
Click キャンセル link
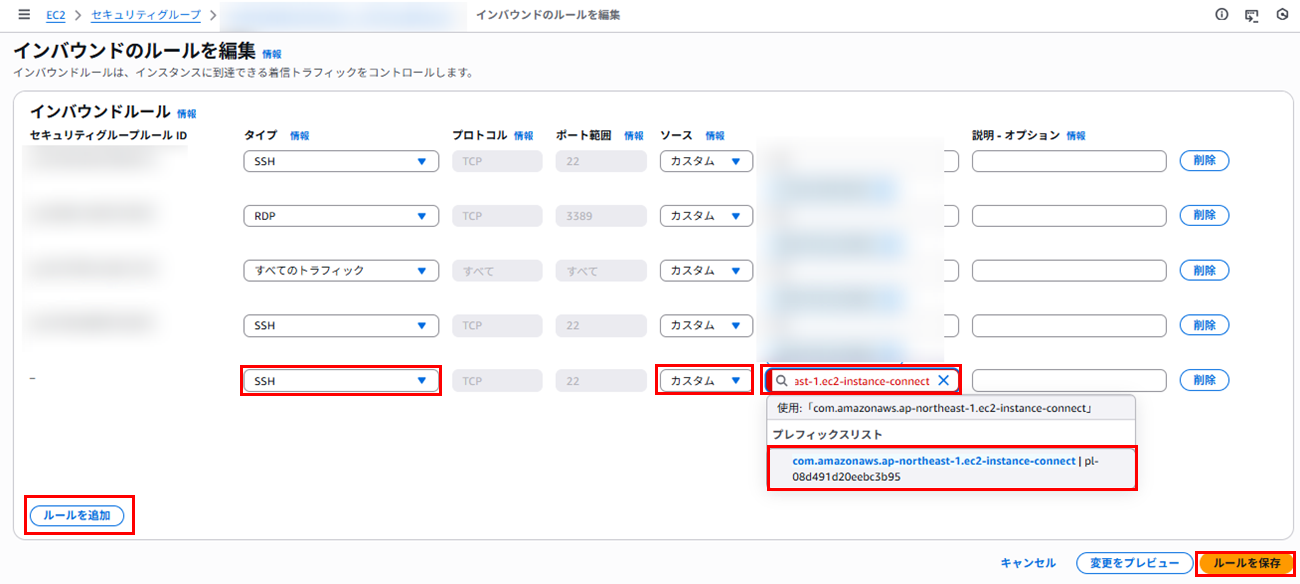click(1028, 563)
